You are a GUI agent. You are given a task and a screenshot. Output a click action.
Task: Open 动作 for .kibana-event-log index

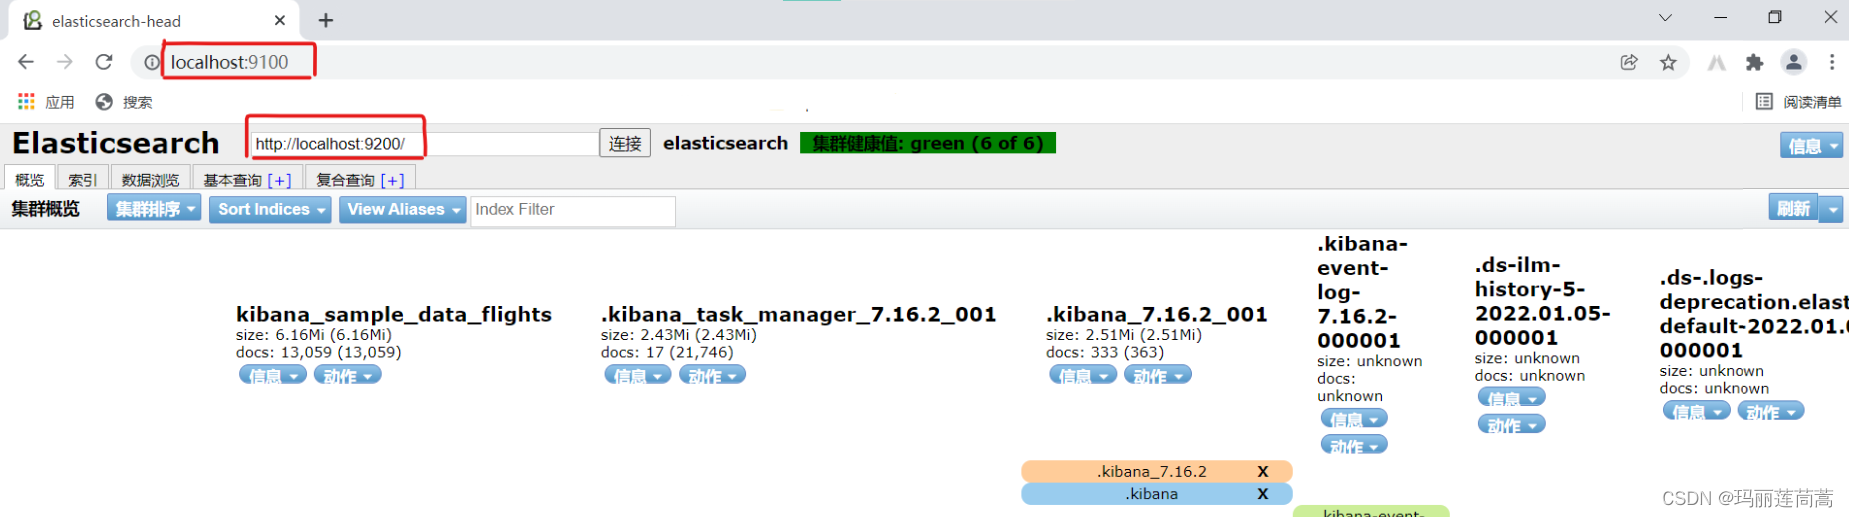click(x=1354, y=445)
